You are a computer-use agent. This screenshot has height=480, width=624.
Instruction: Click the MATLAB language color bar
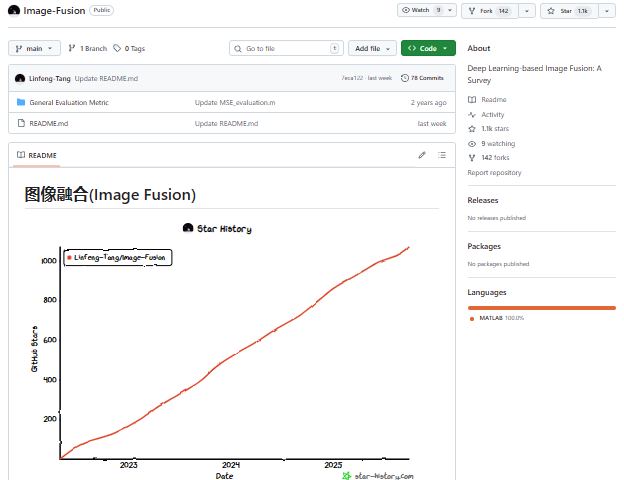(x=541, y=308)
